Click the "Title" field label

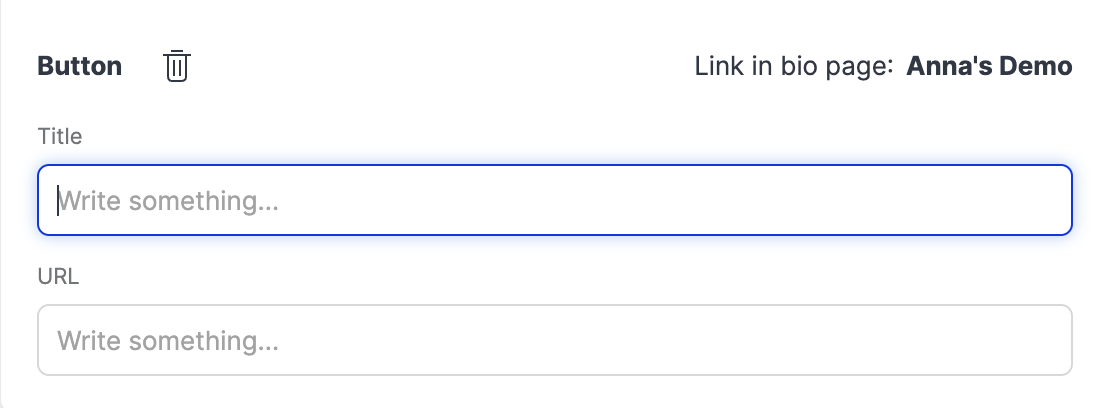tap(60, 136)
